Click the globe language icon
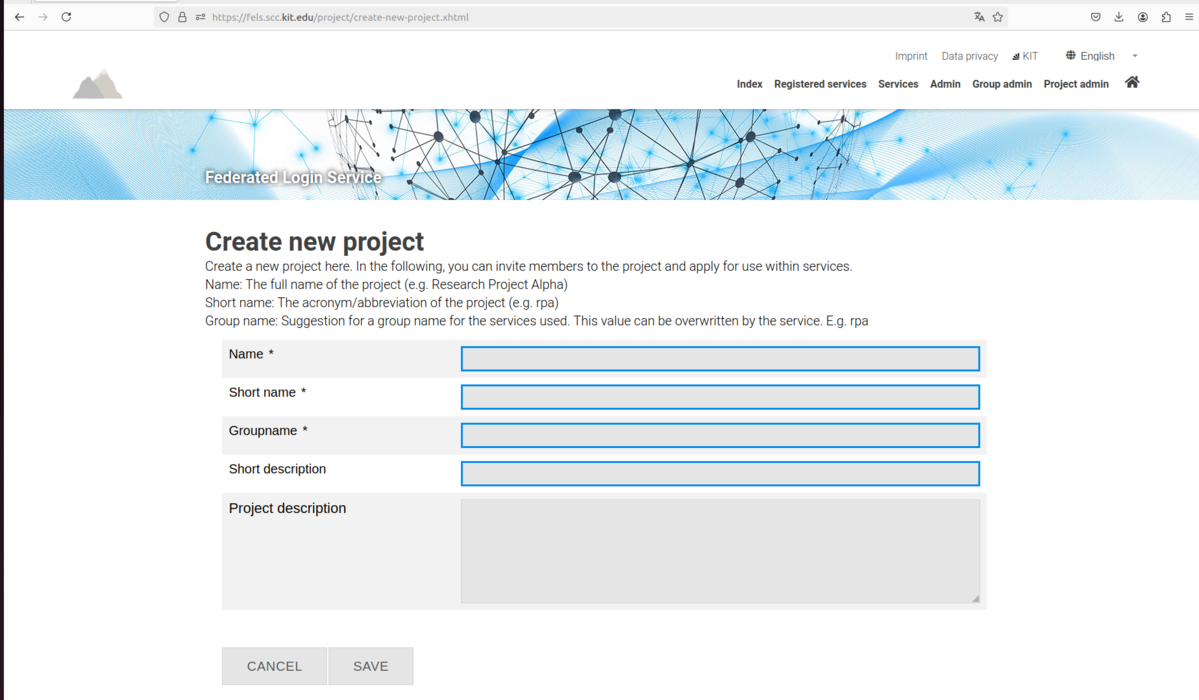The height and width of the screenshot is (700, 1199). click(x=1071, y=55)
